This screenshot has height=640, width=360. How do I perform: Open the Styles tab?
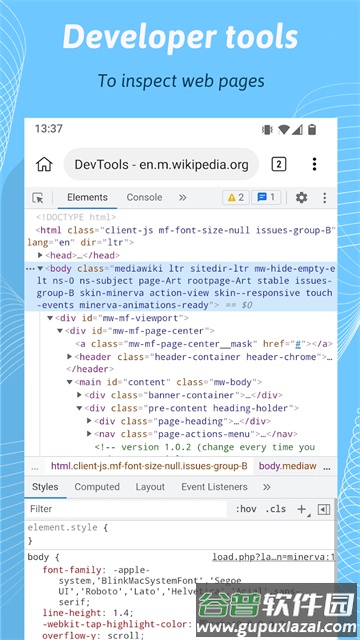[45, 487]
